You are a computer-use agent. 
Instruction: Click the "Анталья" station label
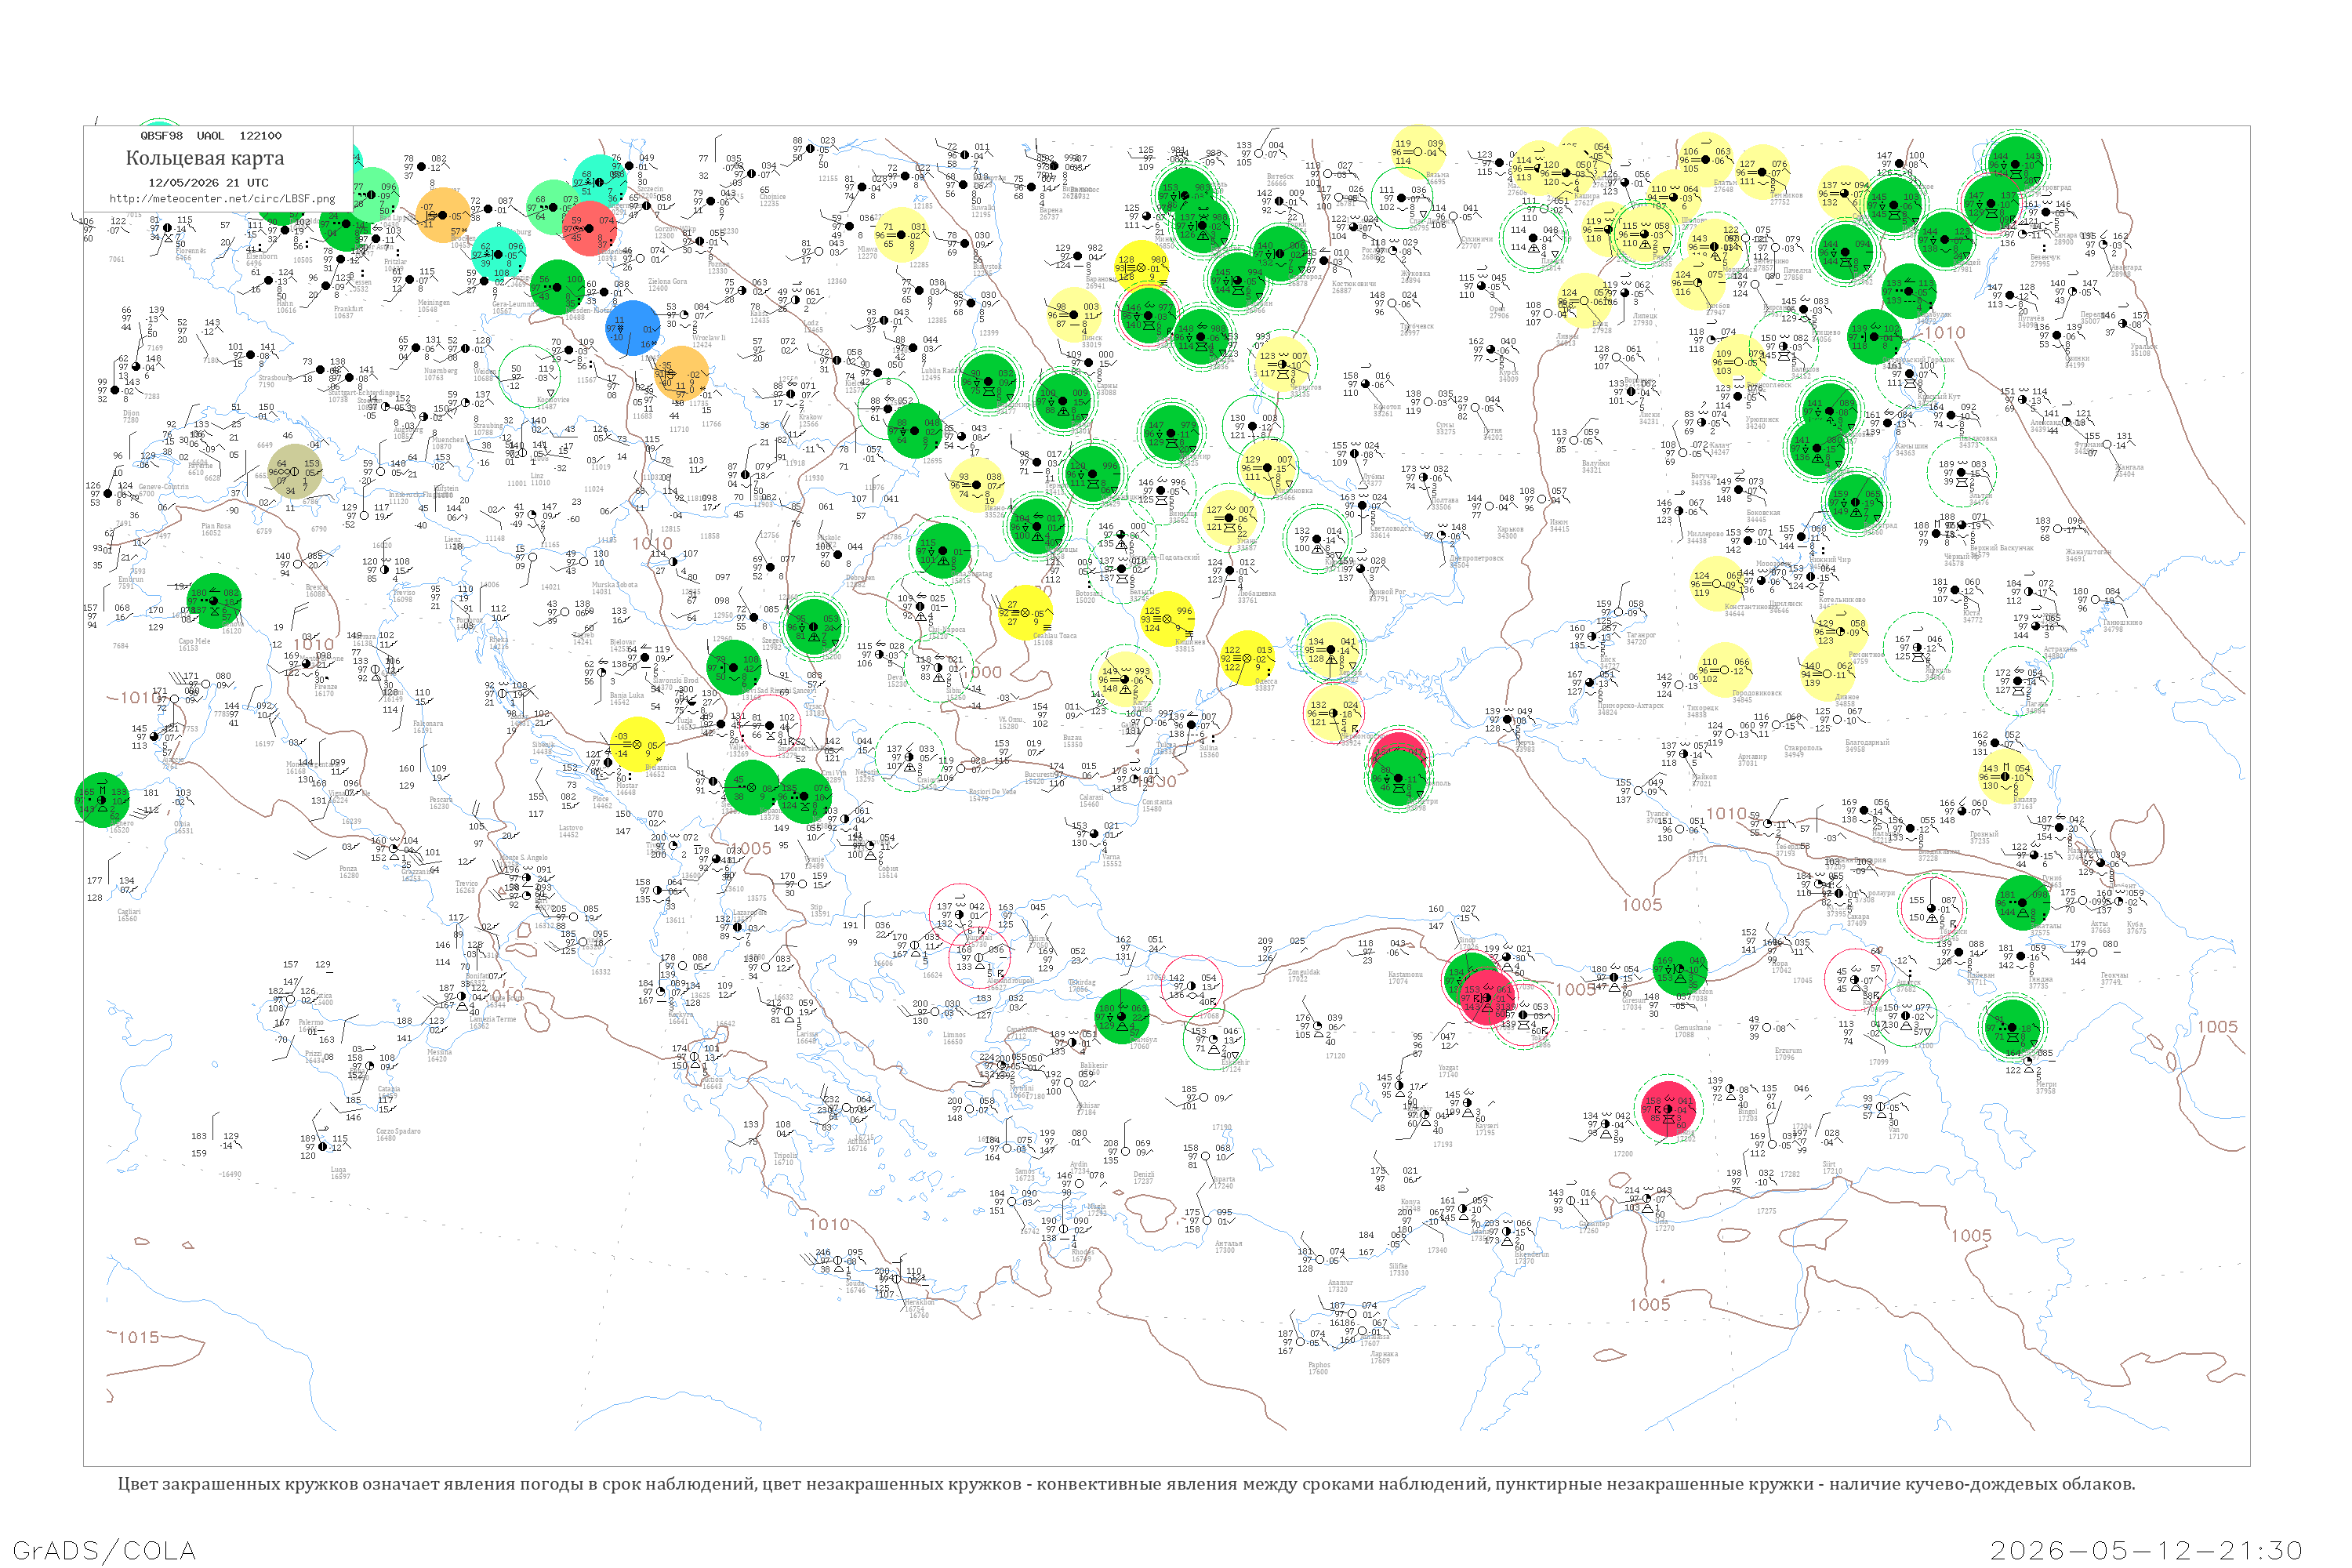(1229, 1244)
